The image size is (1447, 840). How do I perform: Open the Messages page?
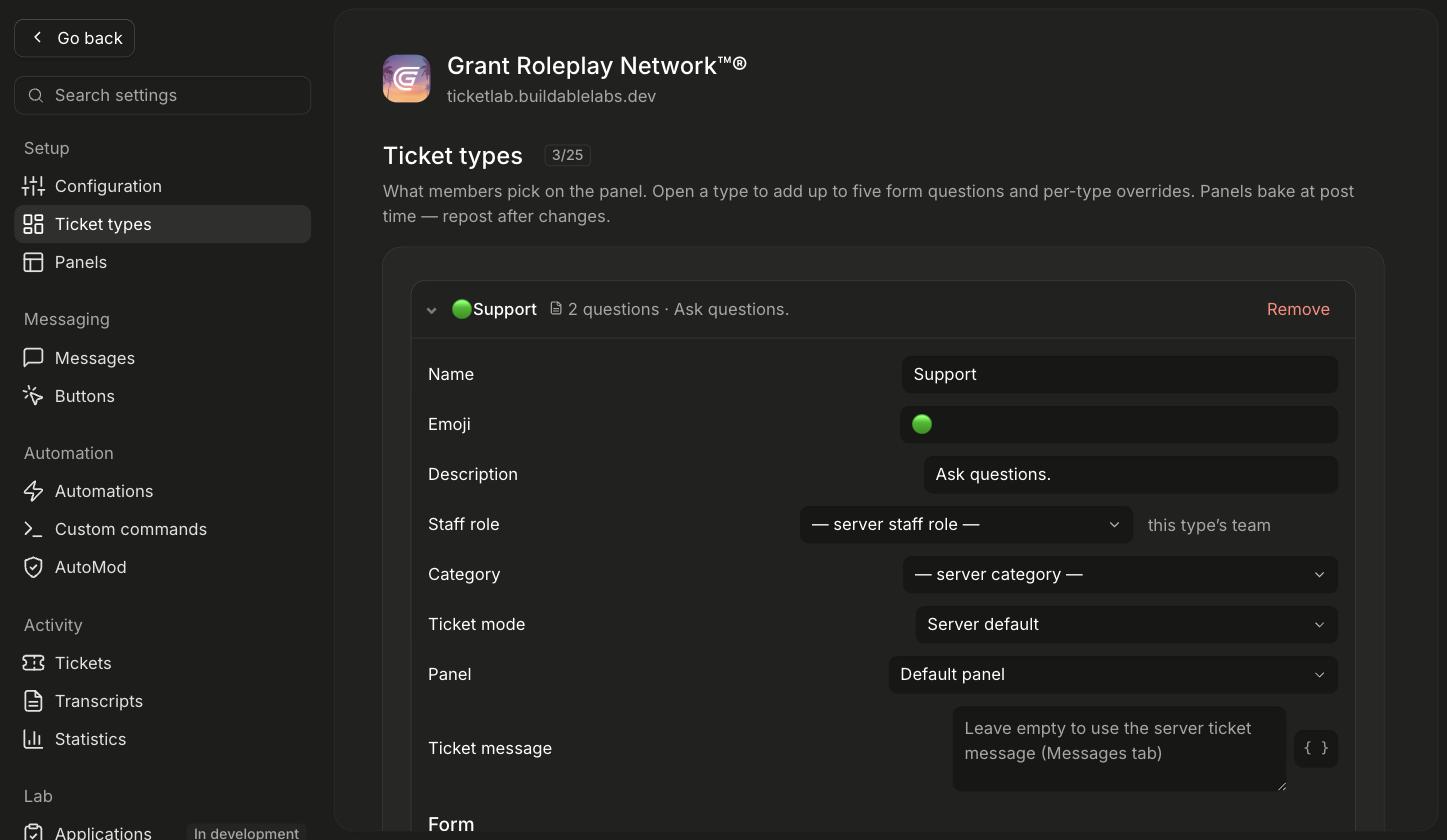pos(162,358)
